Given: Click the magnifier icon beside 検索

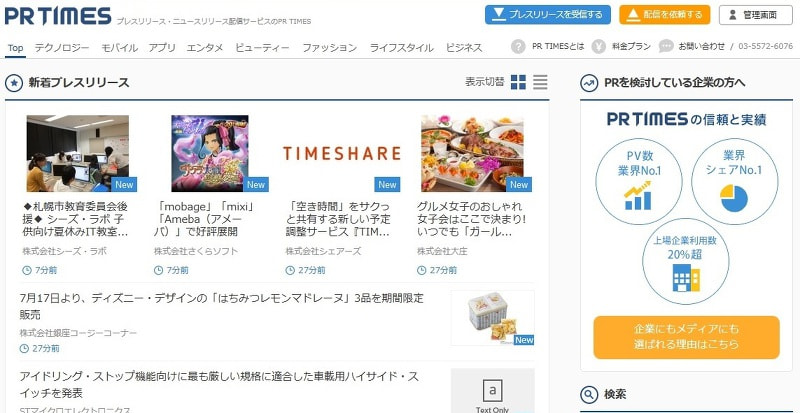Looking at the screenshot, I should (589, 394).
